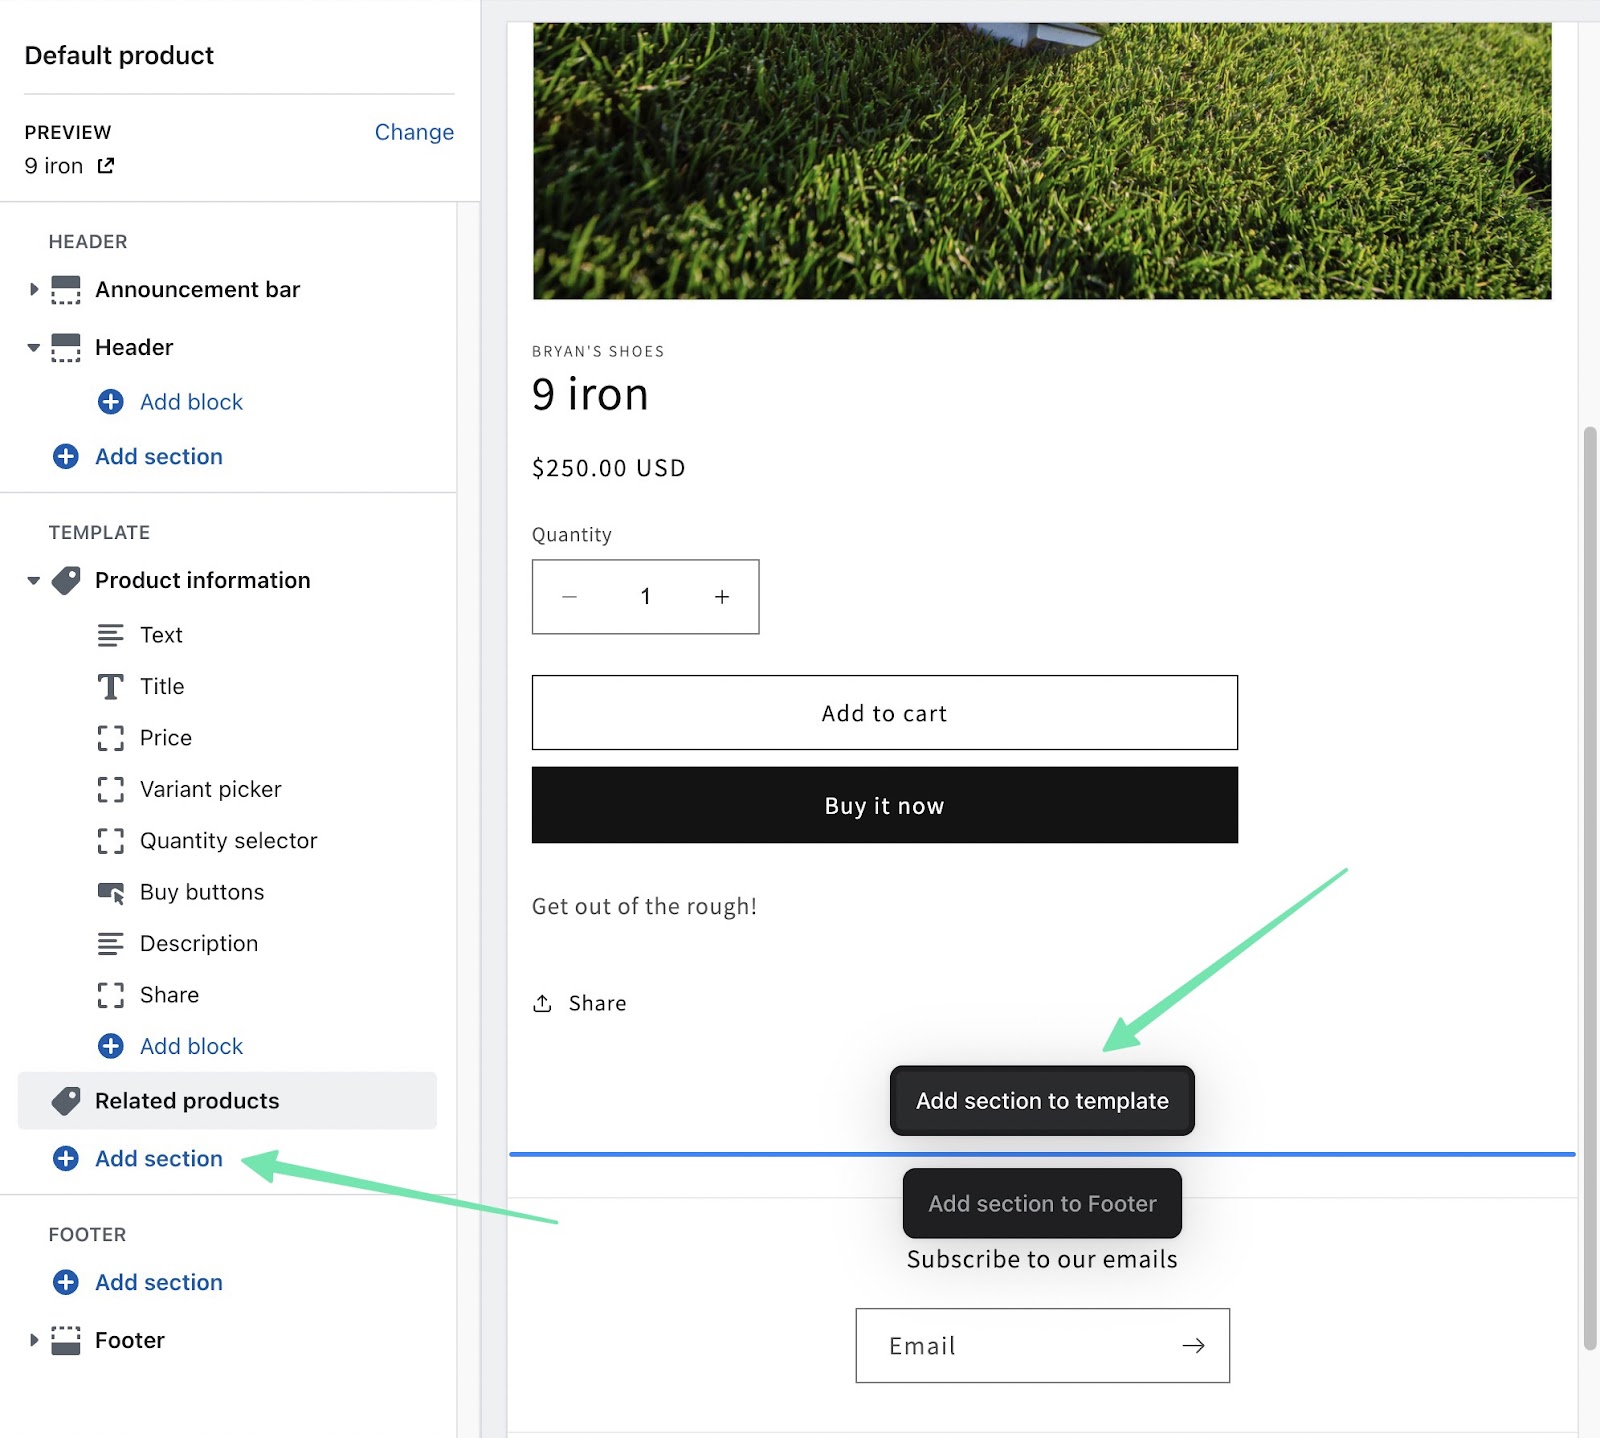This screenshot has width=1600, height=1438.
Task: Click the plus icon for Header group Add section
Action: pos(66,457)
